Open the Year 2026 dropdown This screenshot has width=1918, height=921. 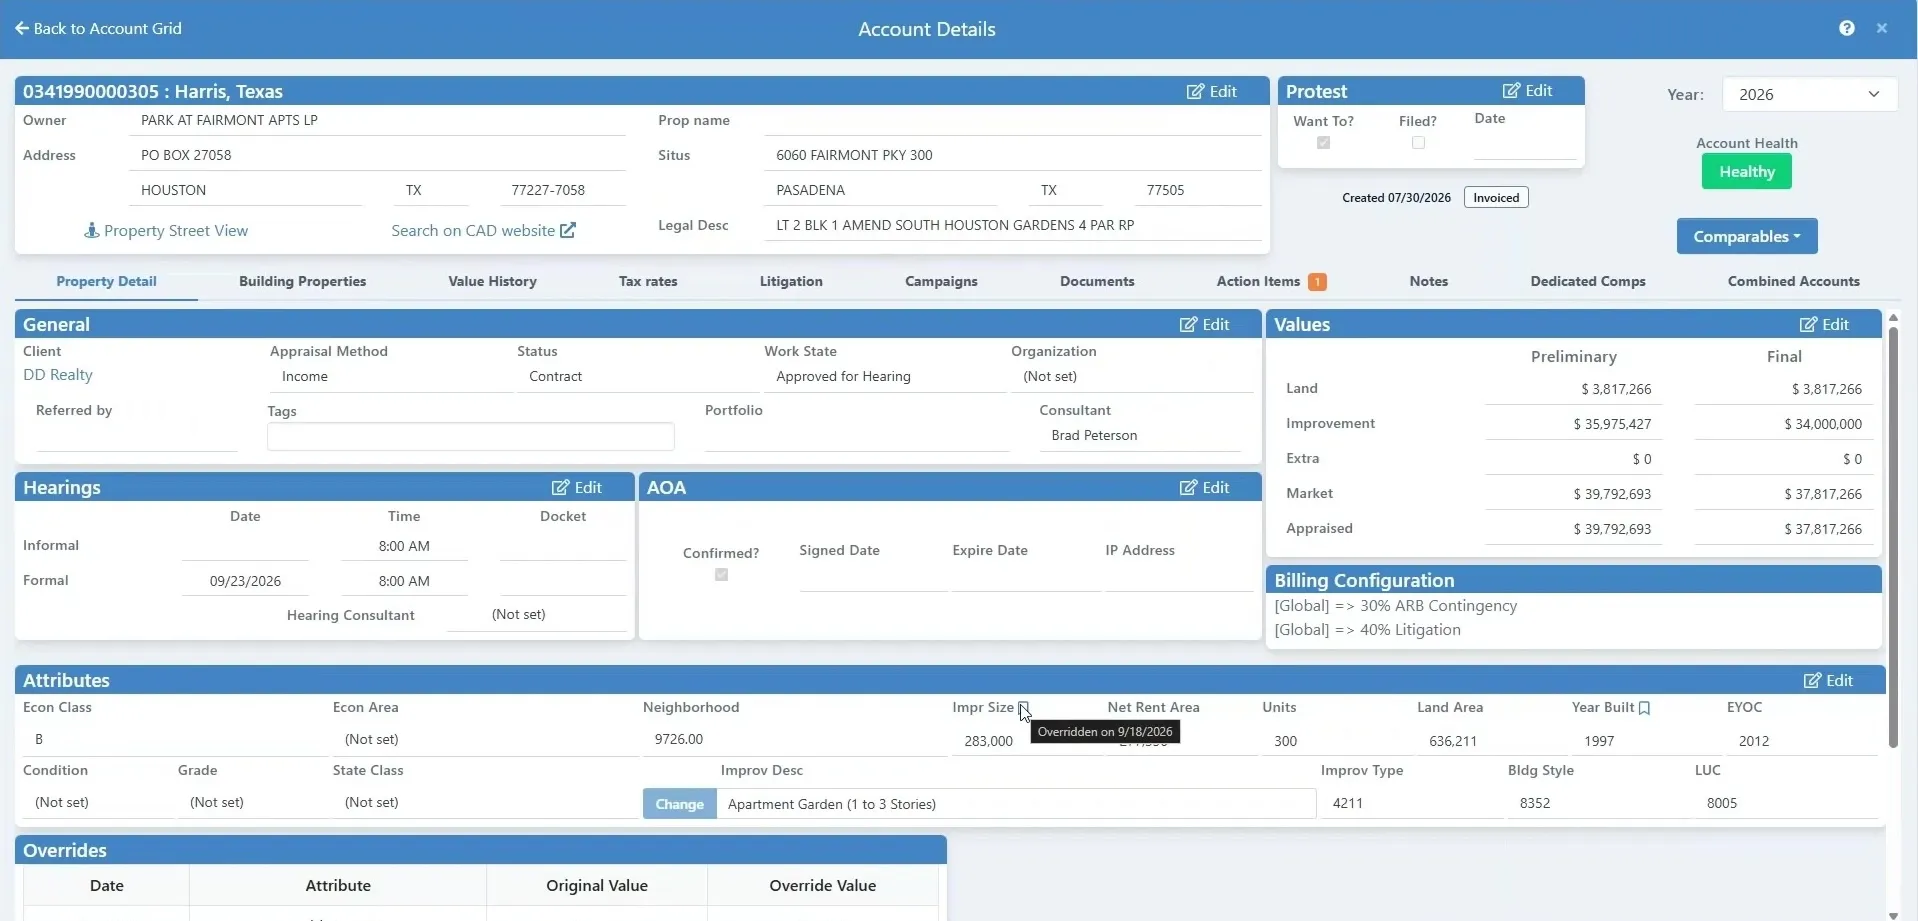[1809, 94]
